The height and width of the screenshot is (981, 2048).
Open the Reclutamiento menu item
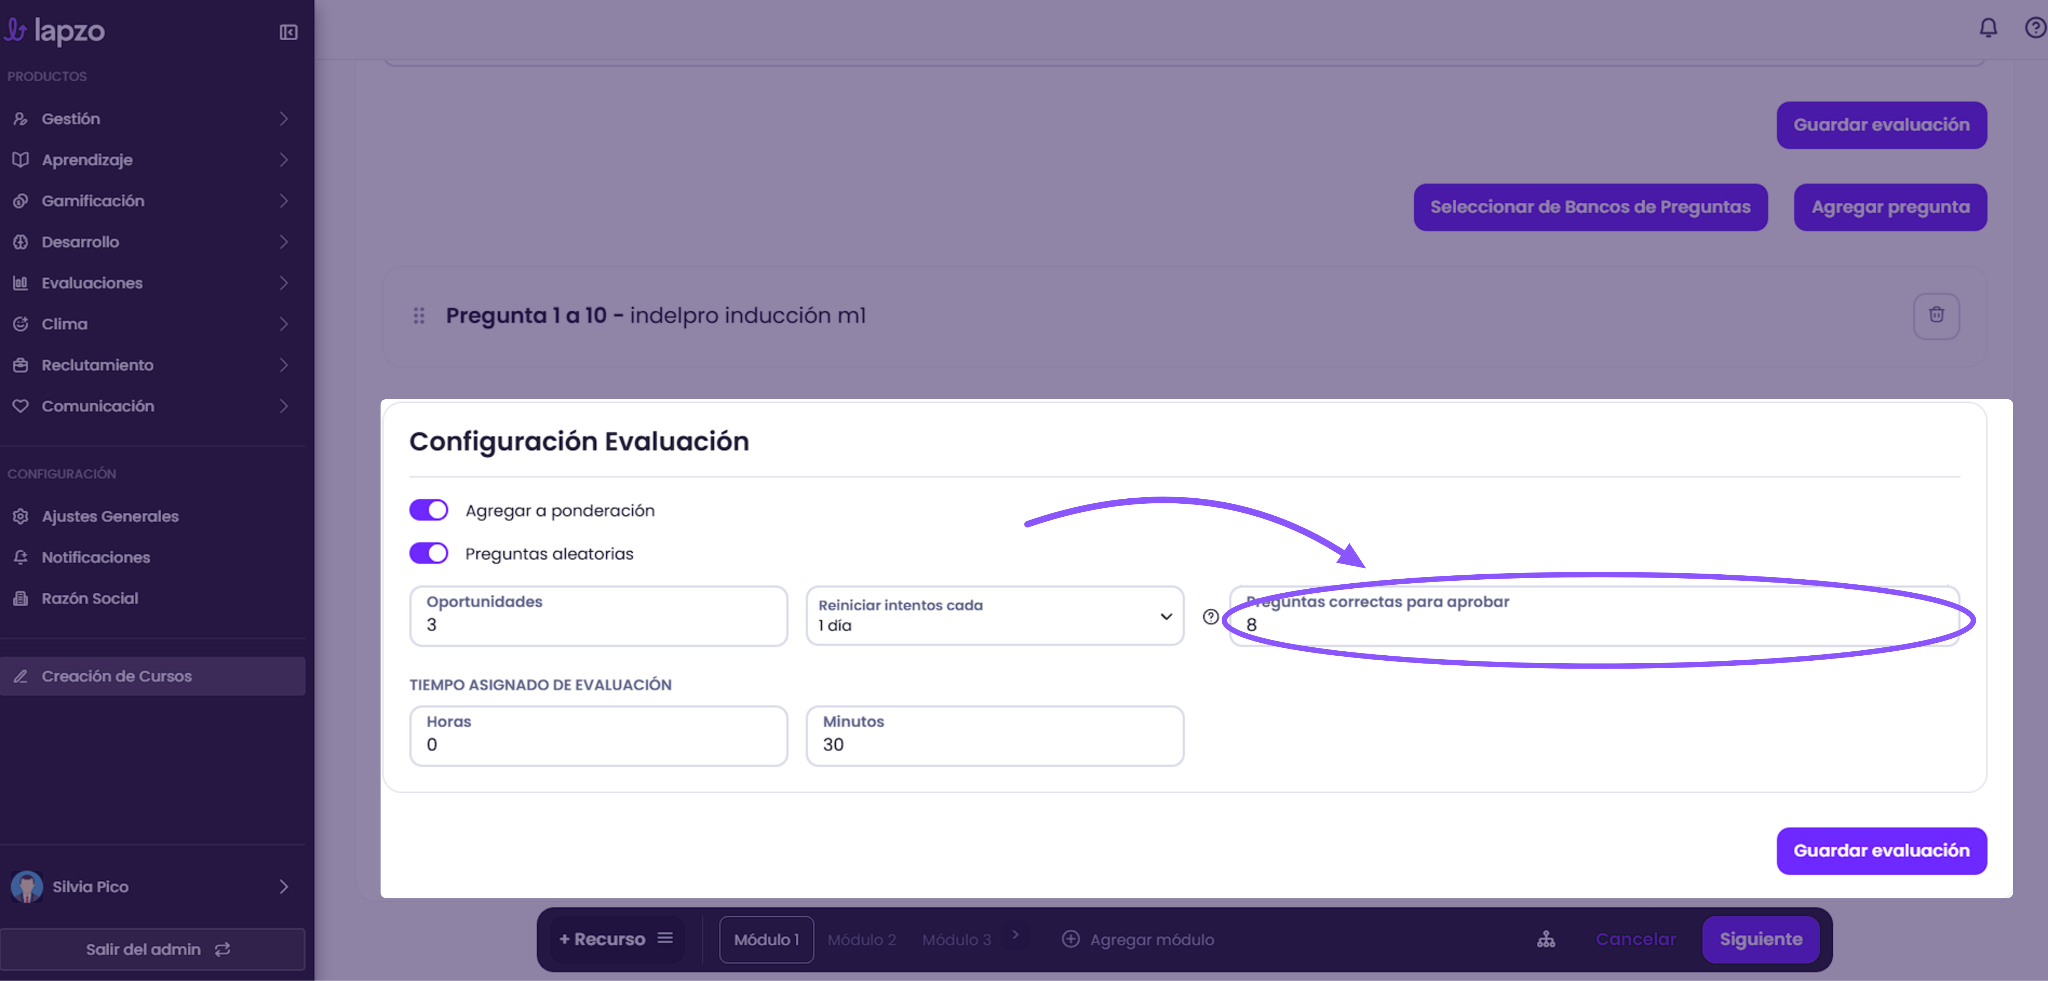point(153,365)
